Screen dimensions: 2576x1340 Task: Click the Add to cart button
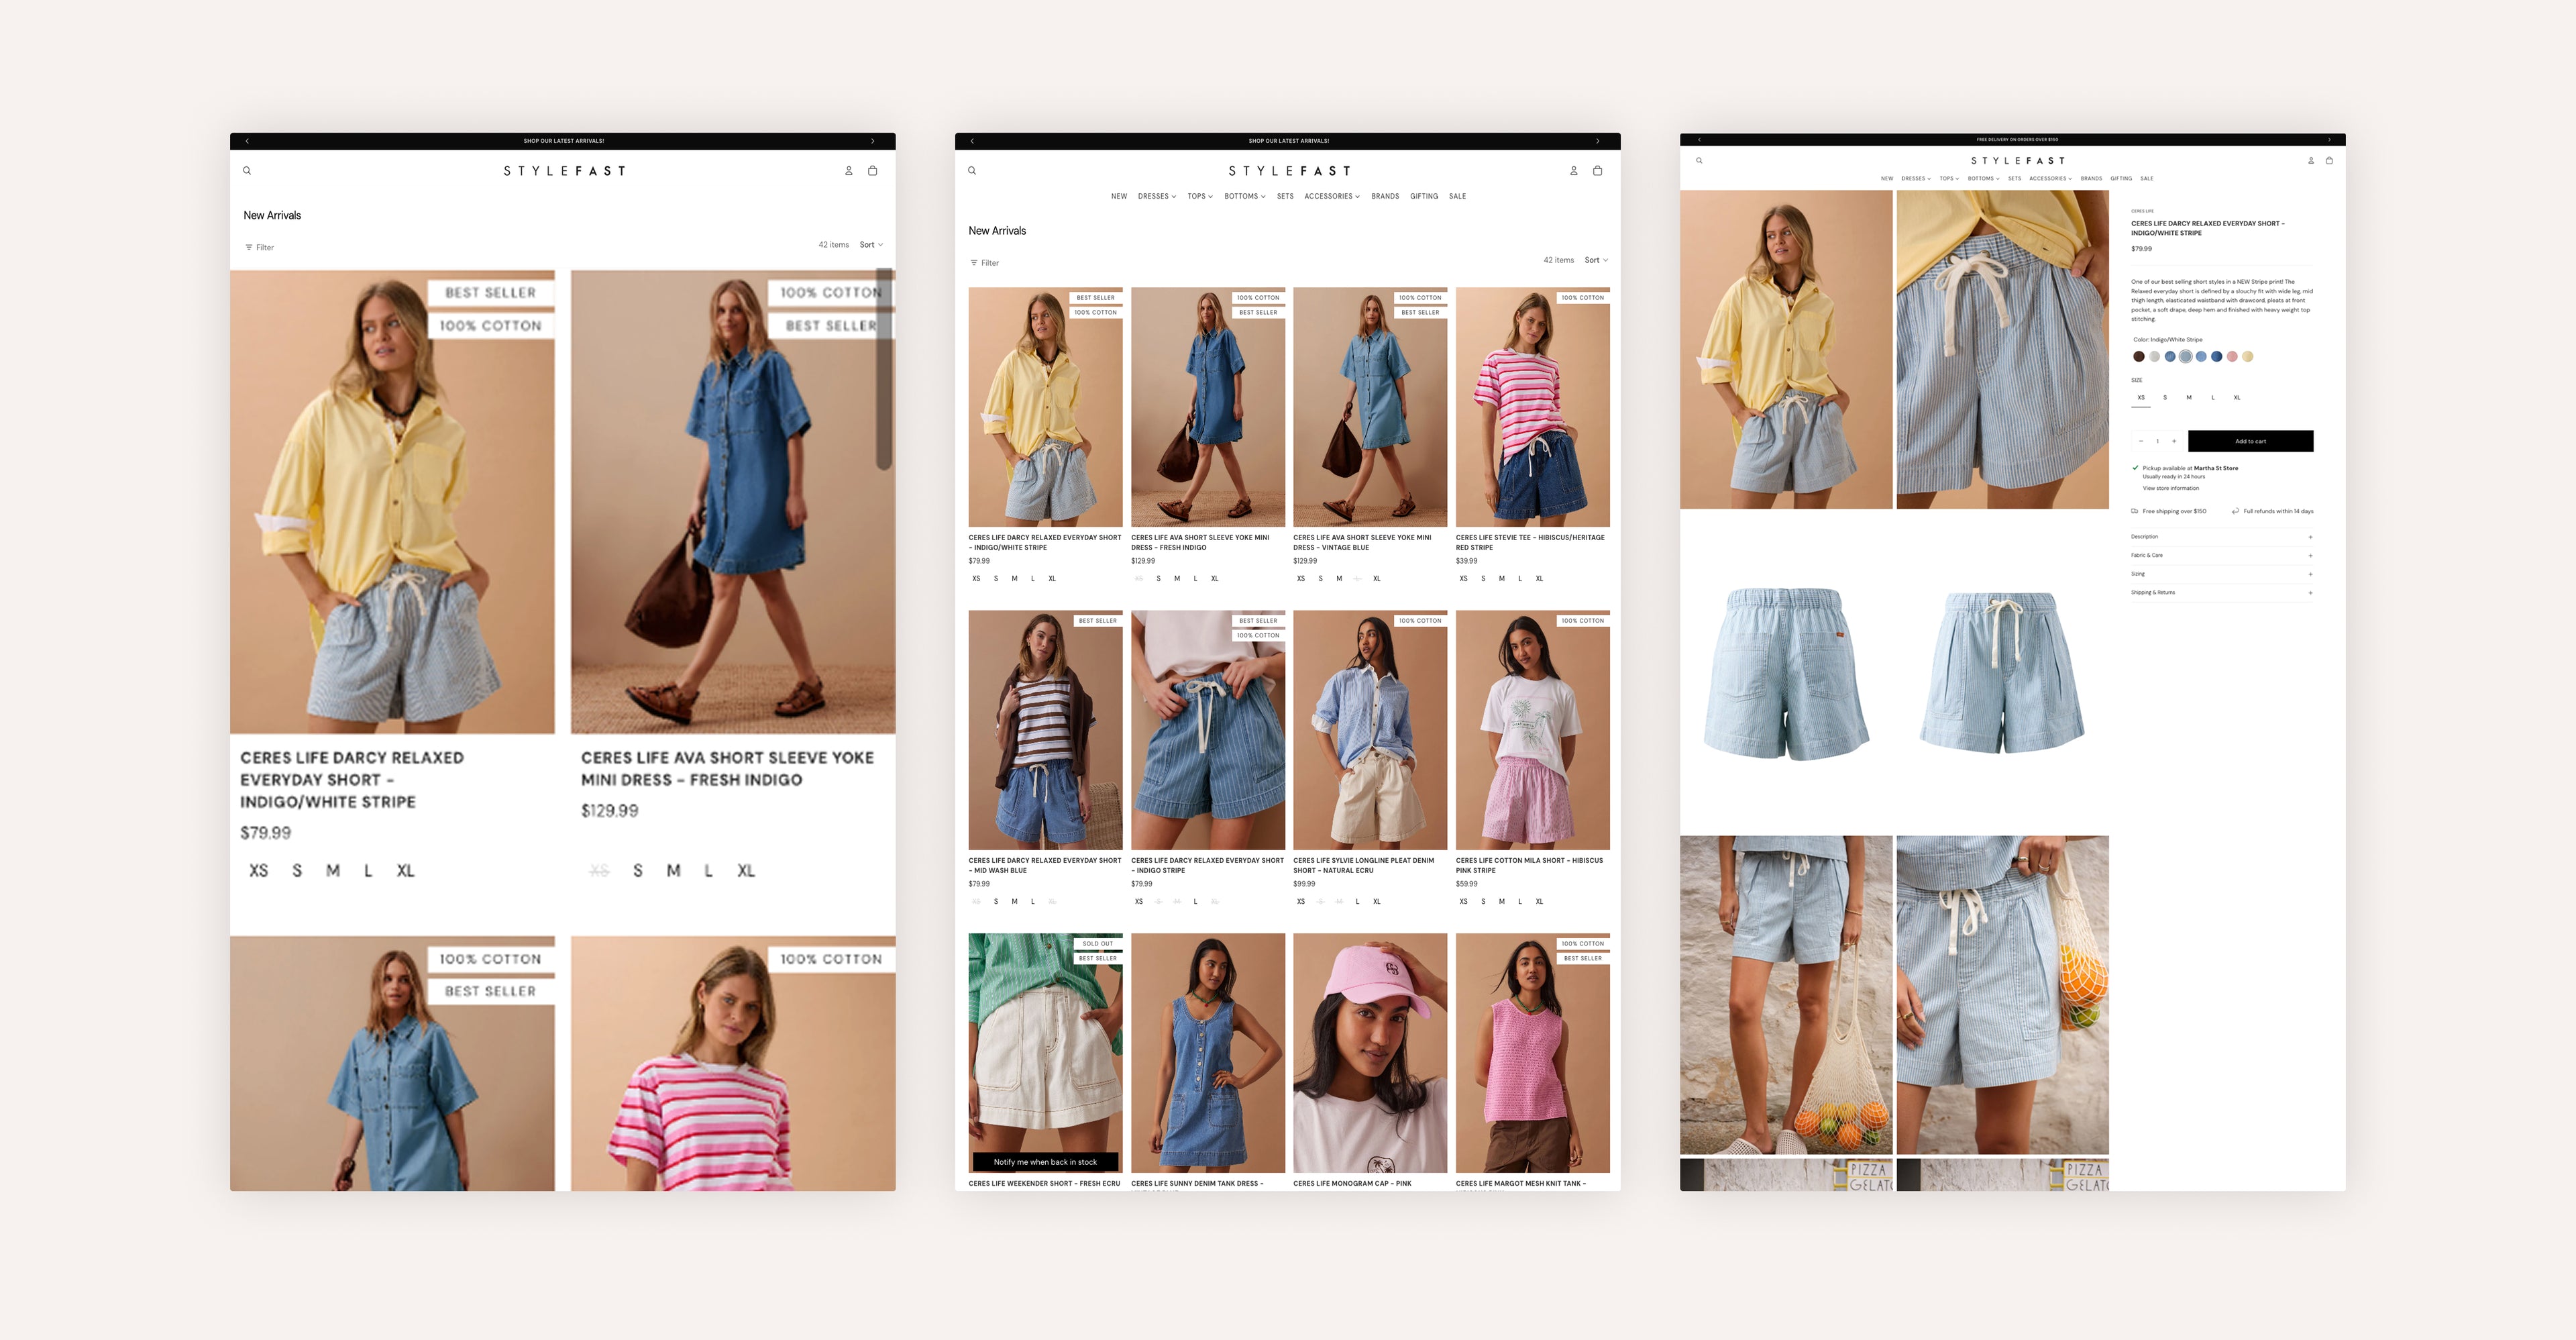[x=2250, y=441]
